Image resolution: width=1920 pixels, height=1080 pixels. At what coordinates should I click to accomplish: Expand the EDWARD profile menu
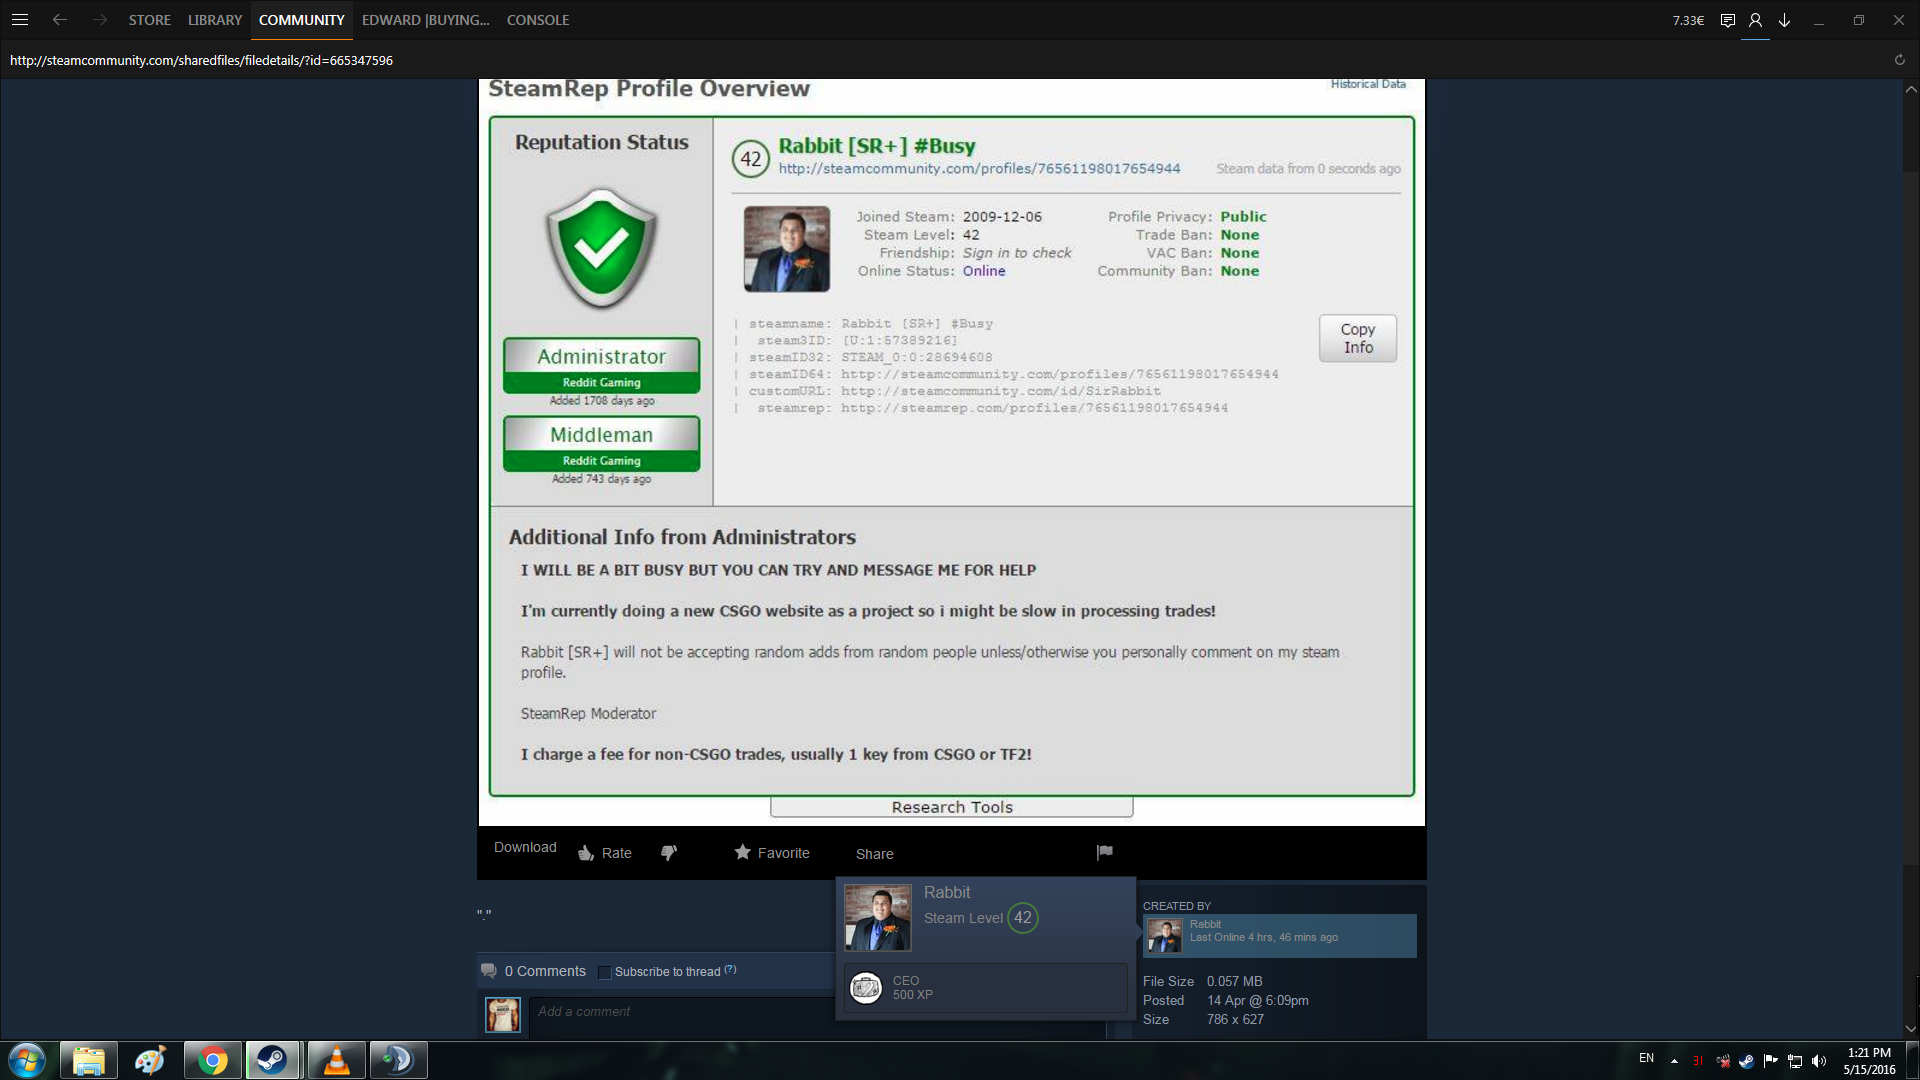pyautogui.click(x=425, y=20)
